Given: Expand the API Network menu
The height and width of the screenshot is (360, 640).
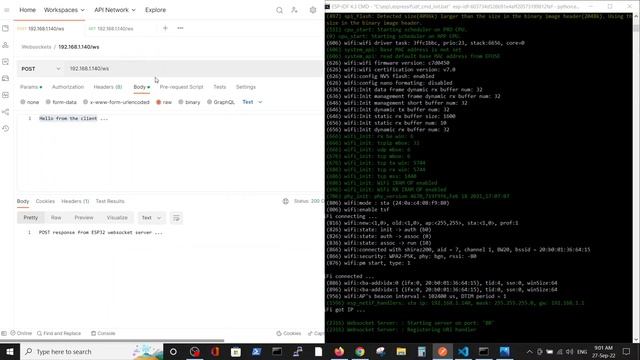Looking at the screenshot, I should (x=115, y=10).
